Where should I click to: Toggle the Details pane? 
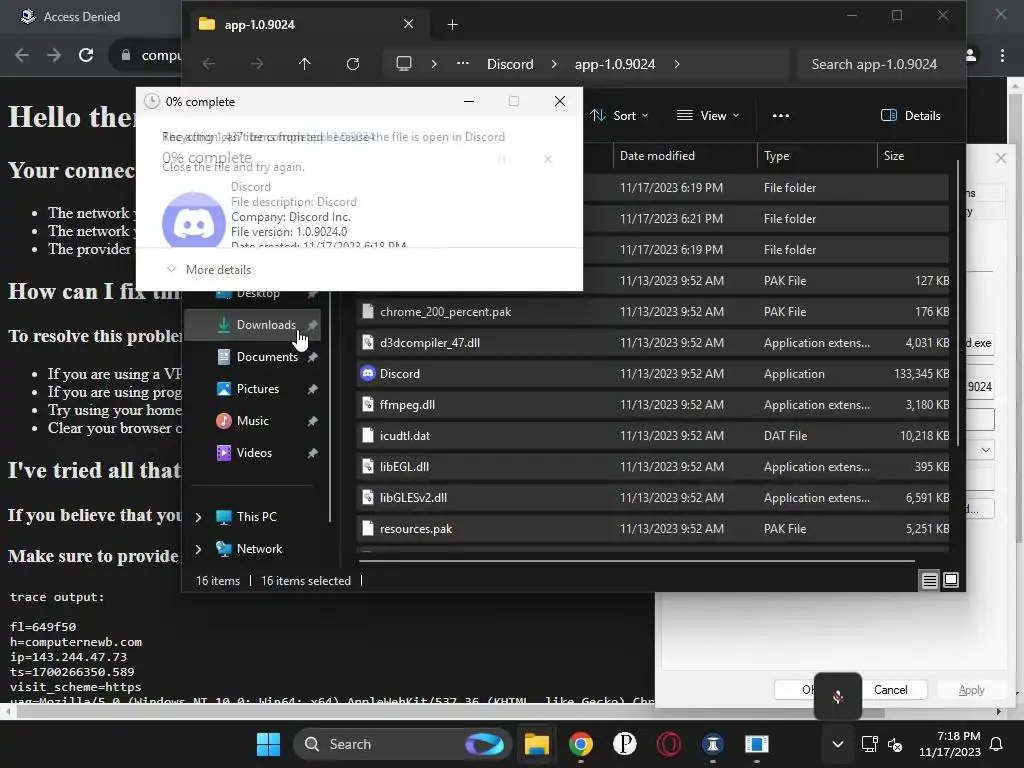tap(910, 116)
